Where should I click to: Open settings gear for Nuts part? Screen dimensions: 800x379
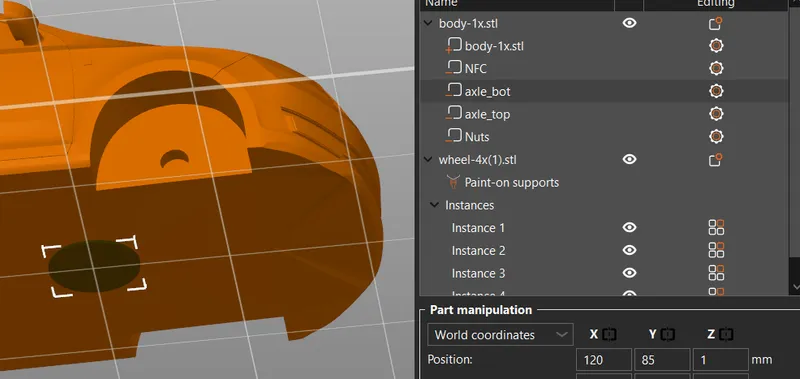716,137
